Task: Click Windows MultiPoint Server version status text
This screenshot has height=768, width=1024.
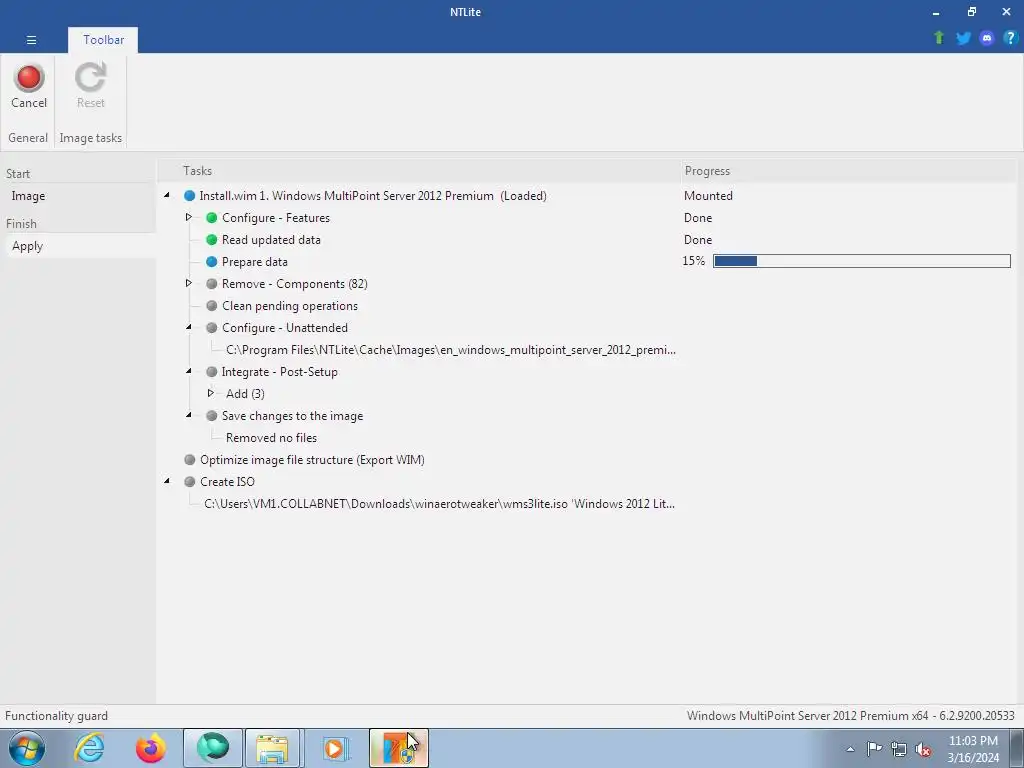Action: click(850, 716)
